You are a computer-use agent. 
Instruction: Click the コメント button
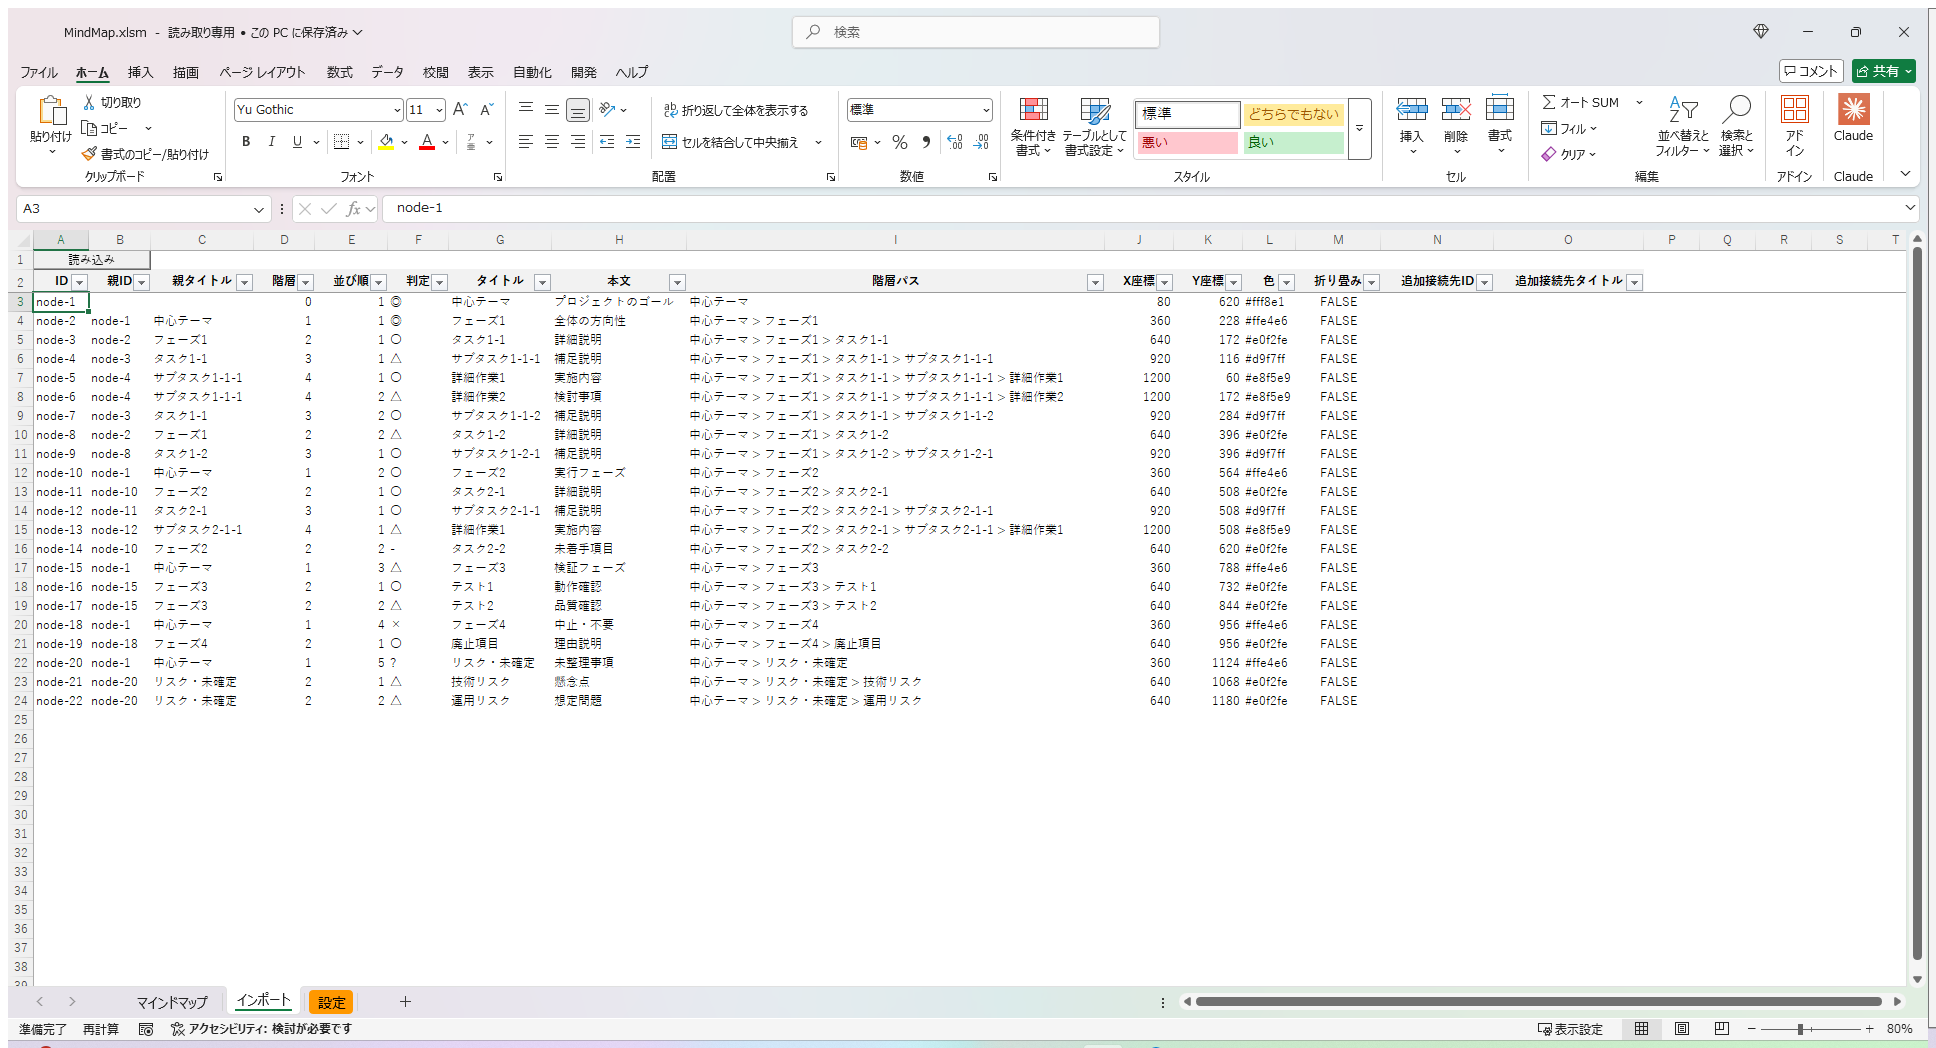tap(1811, 71)
